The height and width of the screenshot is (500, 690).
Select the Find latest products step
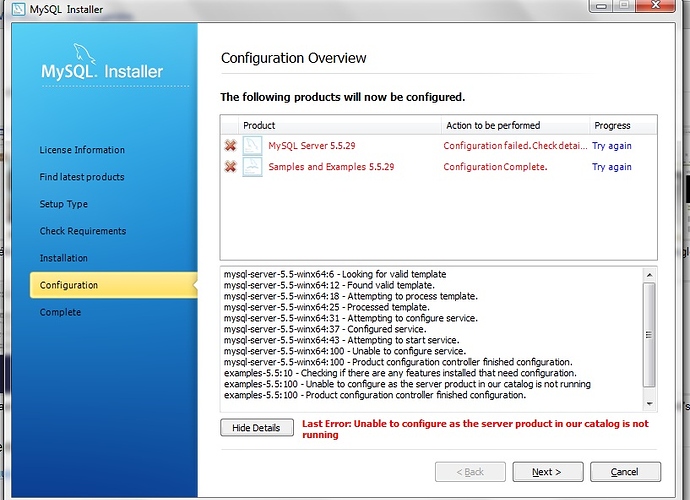click(82, 177)
